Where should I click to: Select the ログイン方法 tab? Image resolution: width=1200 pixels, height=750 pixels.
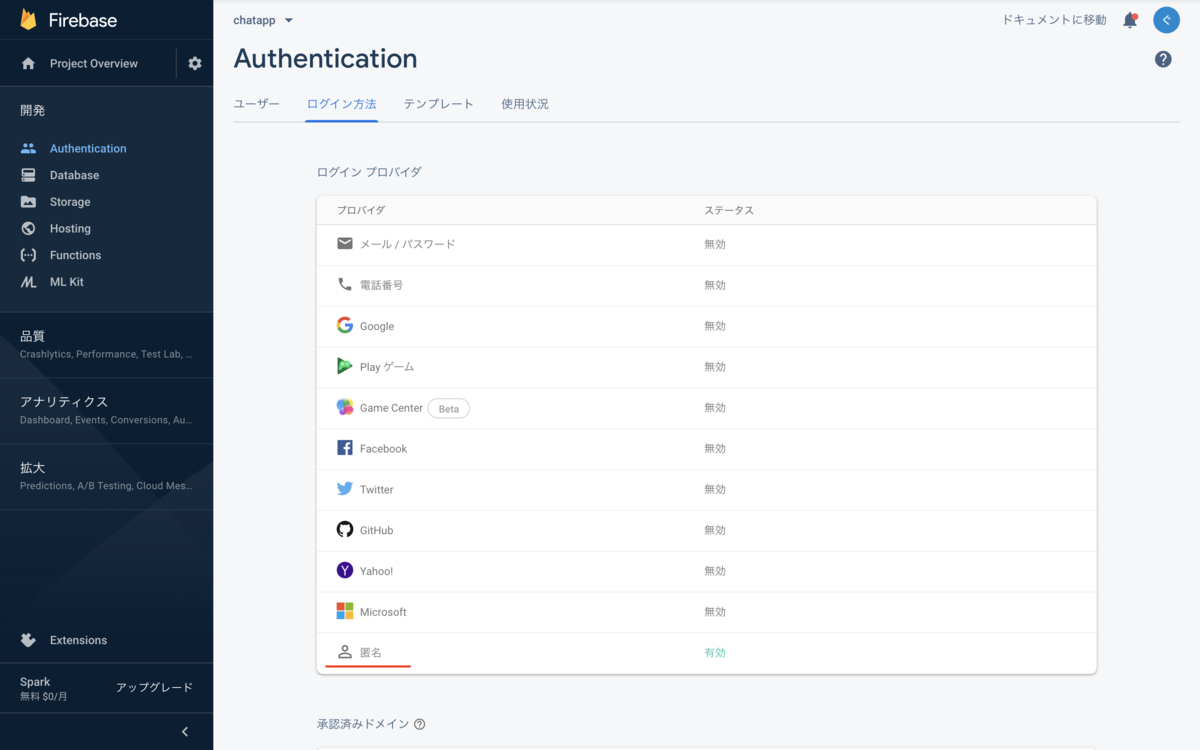click(342, 104)
